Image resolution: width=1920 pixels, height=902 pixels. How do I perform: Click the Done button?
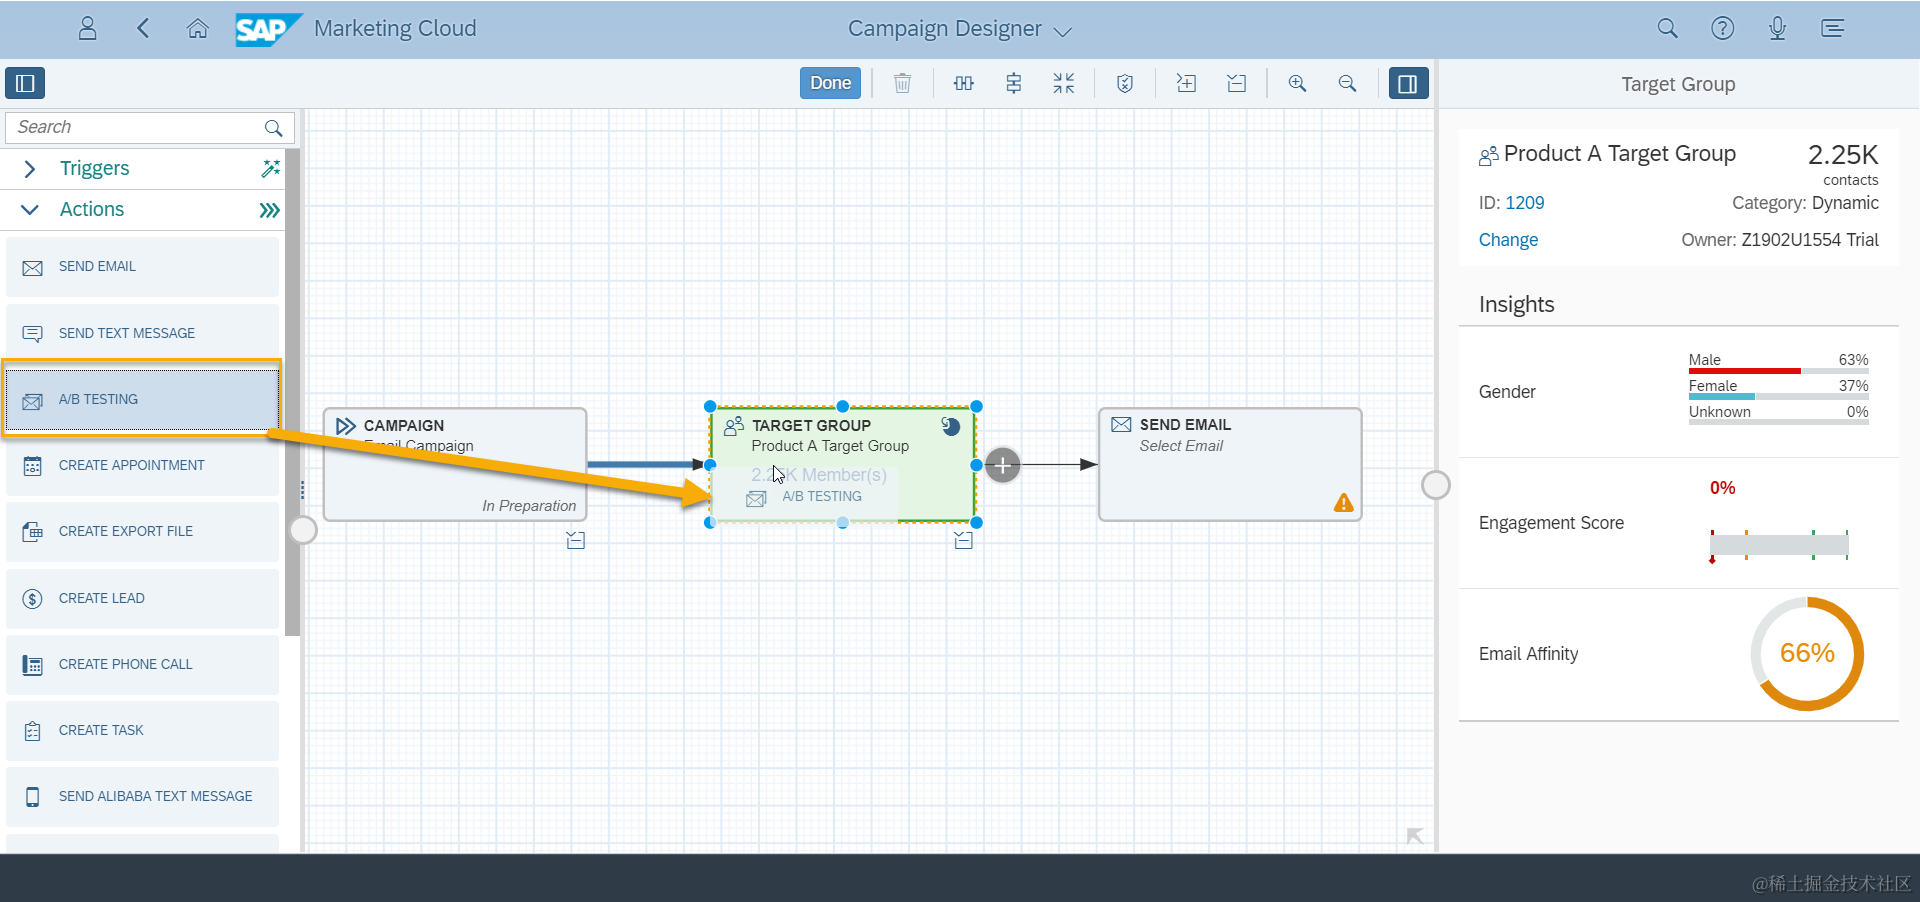point(830,83)
